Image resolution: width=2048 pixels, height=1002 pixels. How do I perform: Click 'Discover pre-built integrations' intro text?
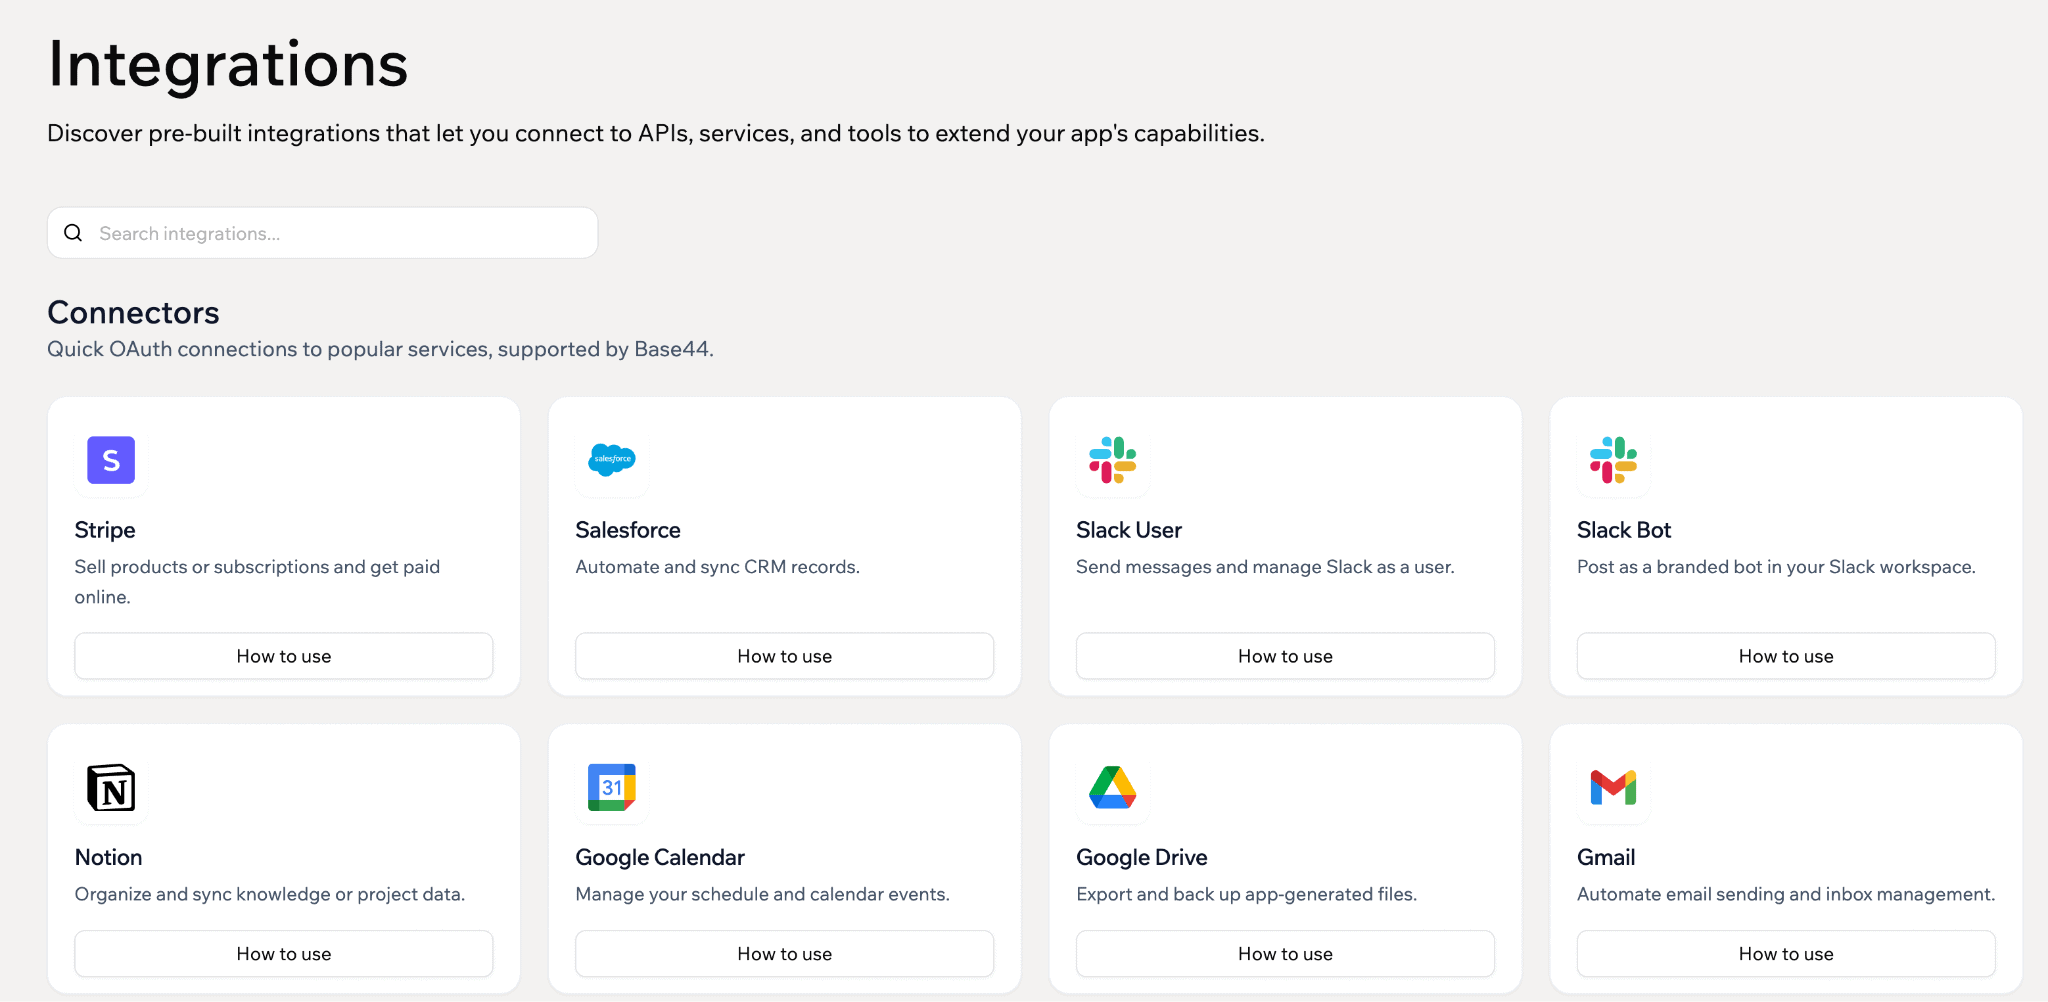[x=656, y=133]
